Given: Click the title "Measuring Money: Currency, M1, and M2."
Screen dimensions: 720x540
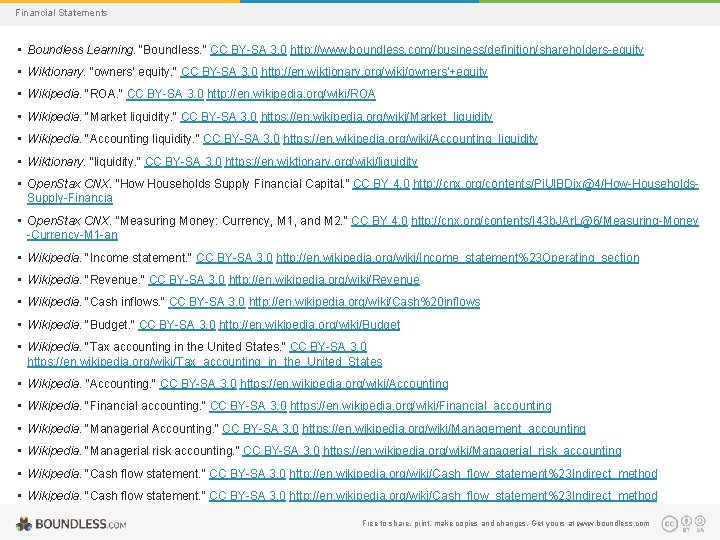Looking at the screenshot, I should point(231,221).
